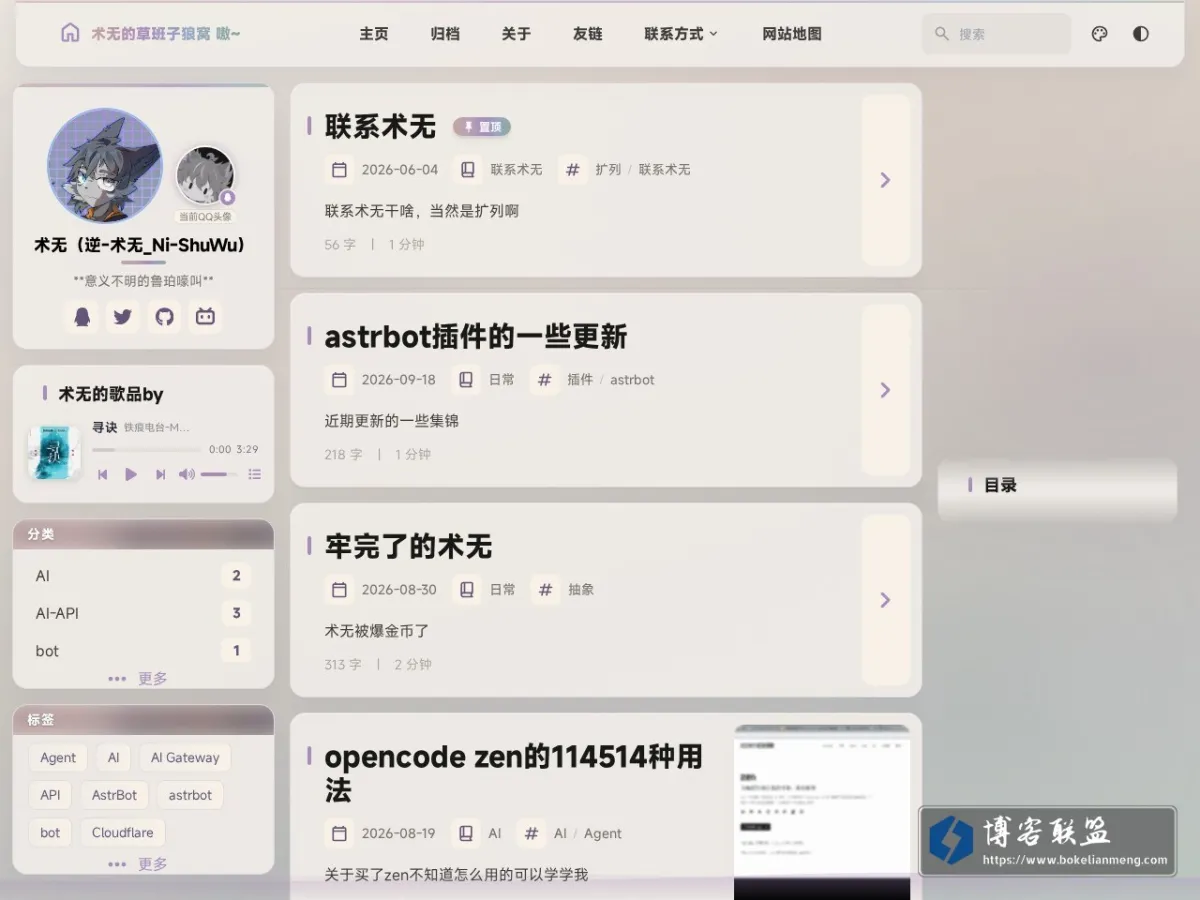This screenshot has width=1200, height=900.
Task: Play the song 寻诀
Action: pyautogui.click(x=131, y=475)
